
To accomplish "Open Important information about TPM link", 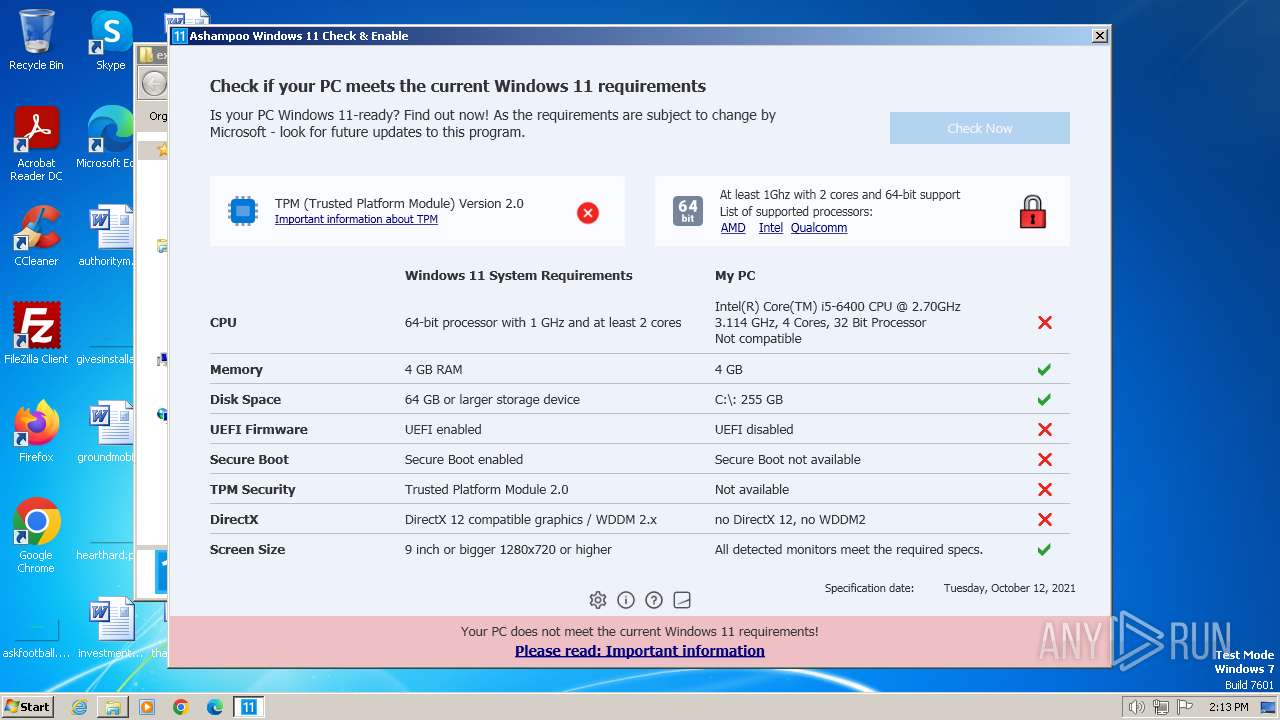I will [x=356, y=219].
